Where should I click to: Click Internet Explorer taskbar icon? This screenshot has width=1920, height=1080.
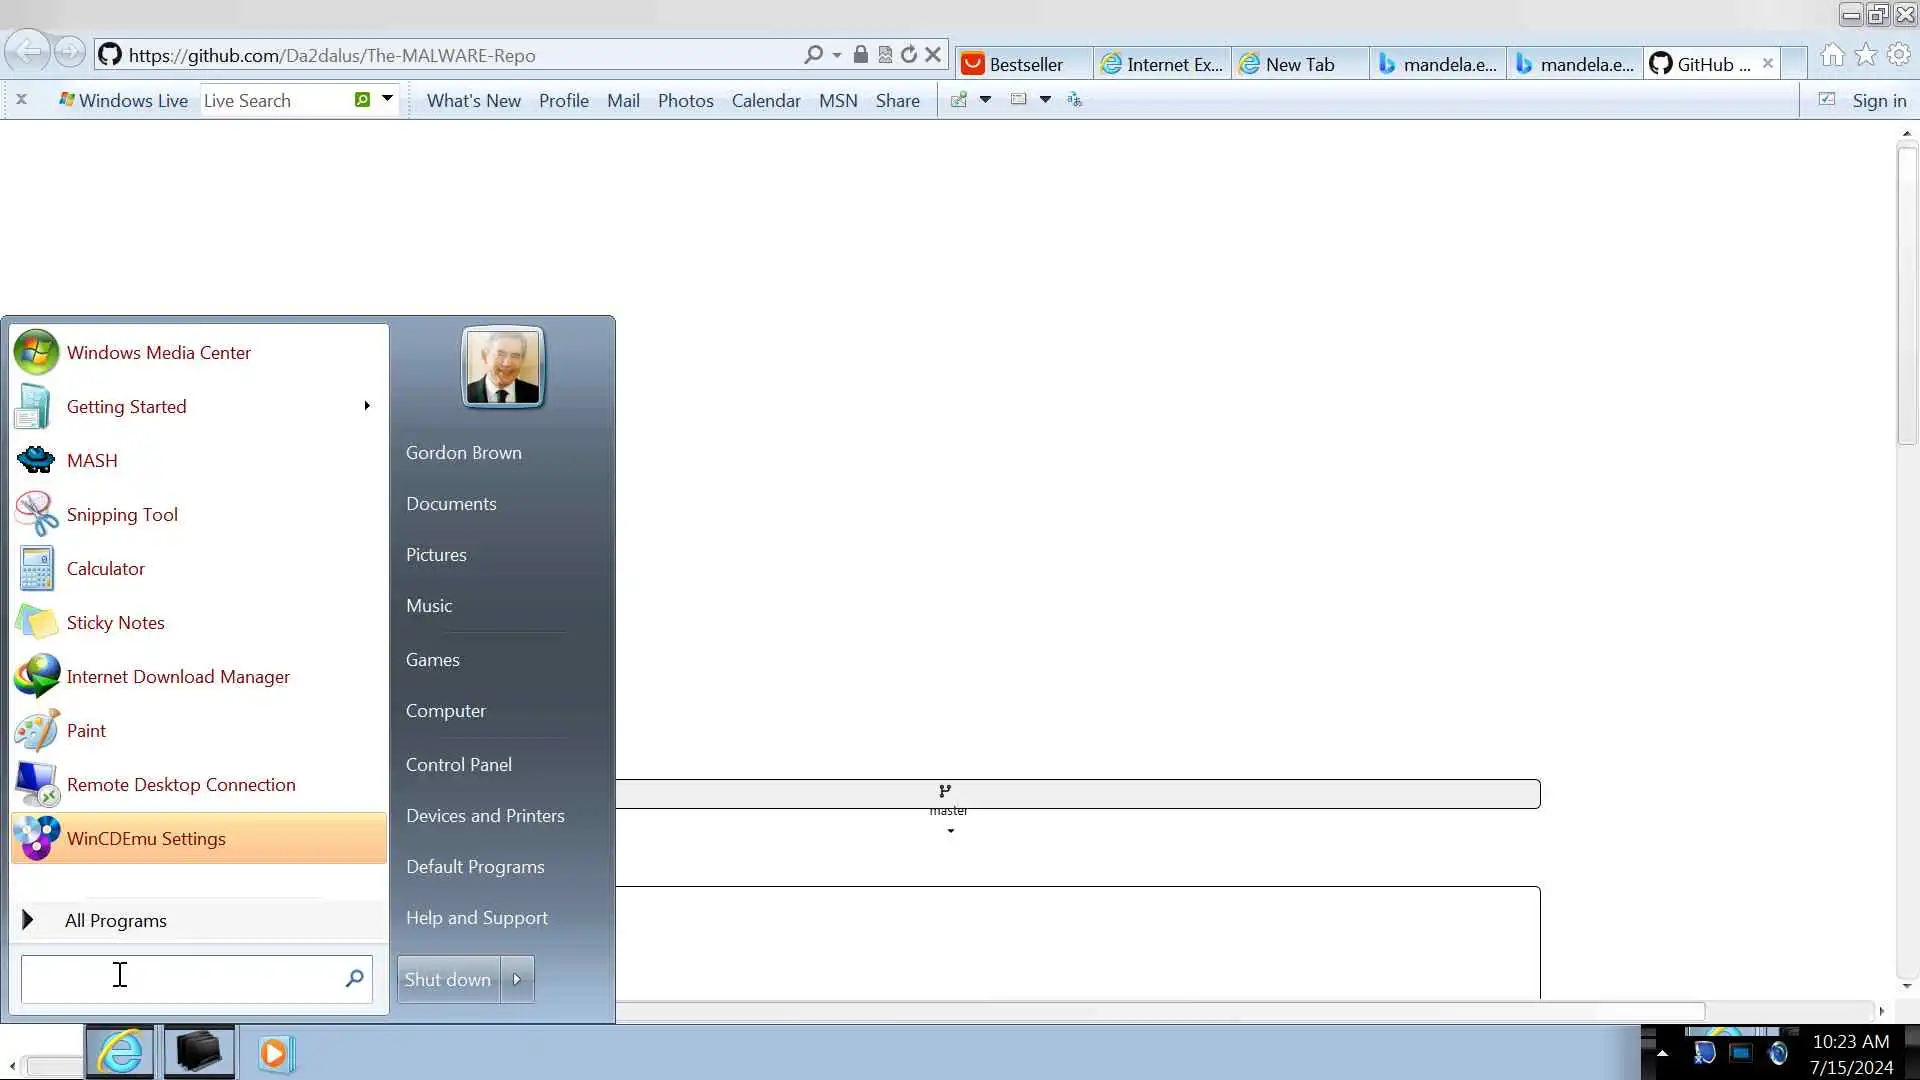[x=120, y=1052]
